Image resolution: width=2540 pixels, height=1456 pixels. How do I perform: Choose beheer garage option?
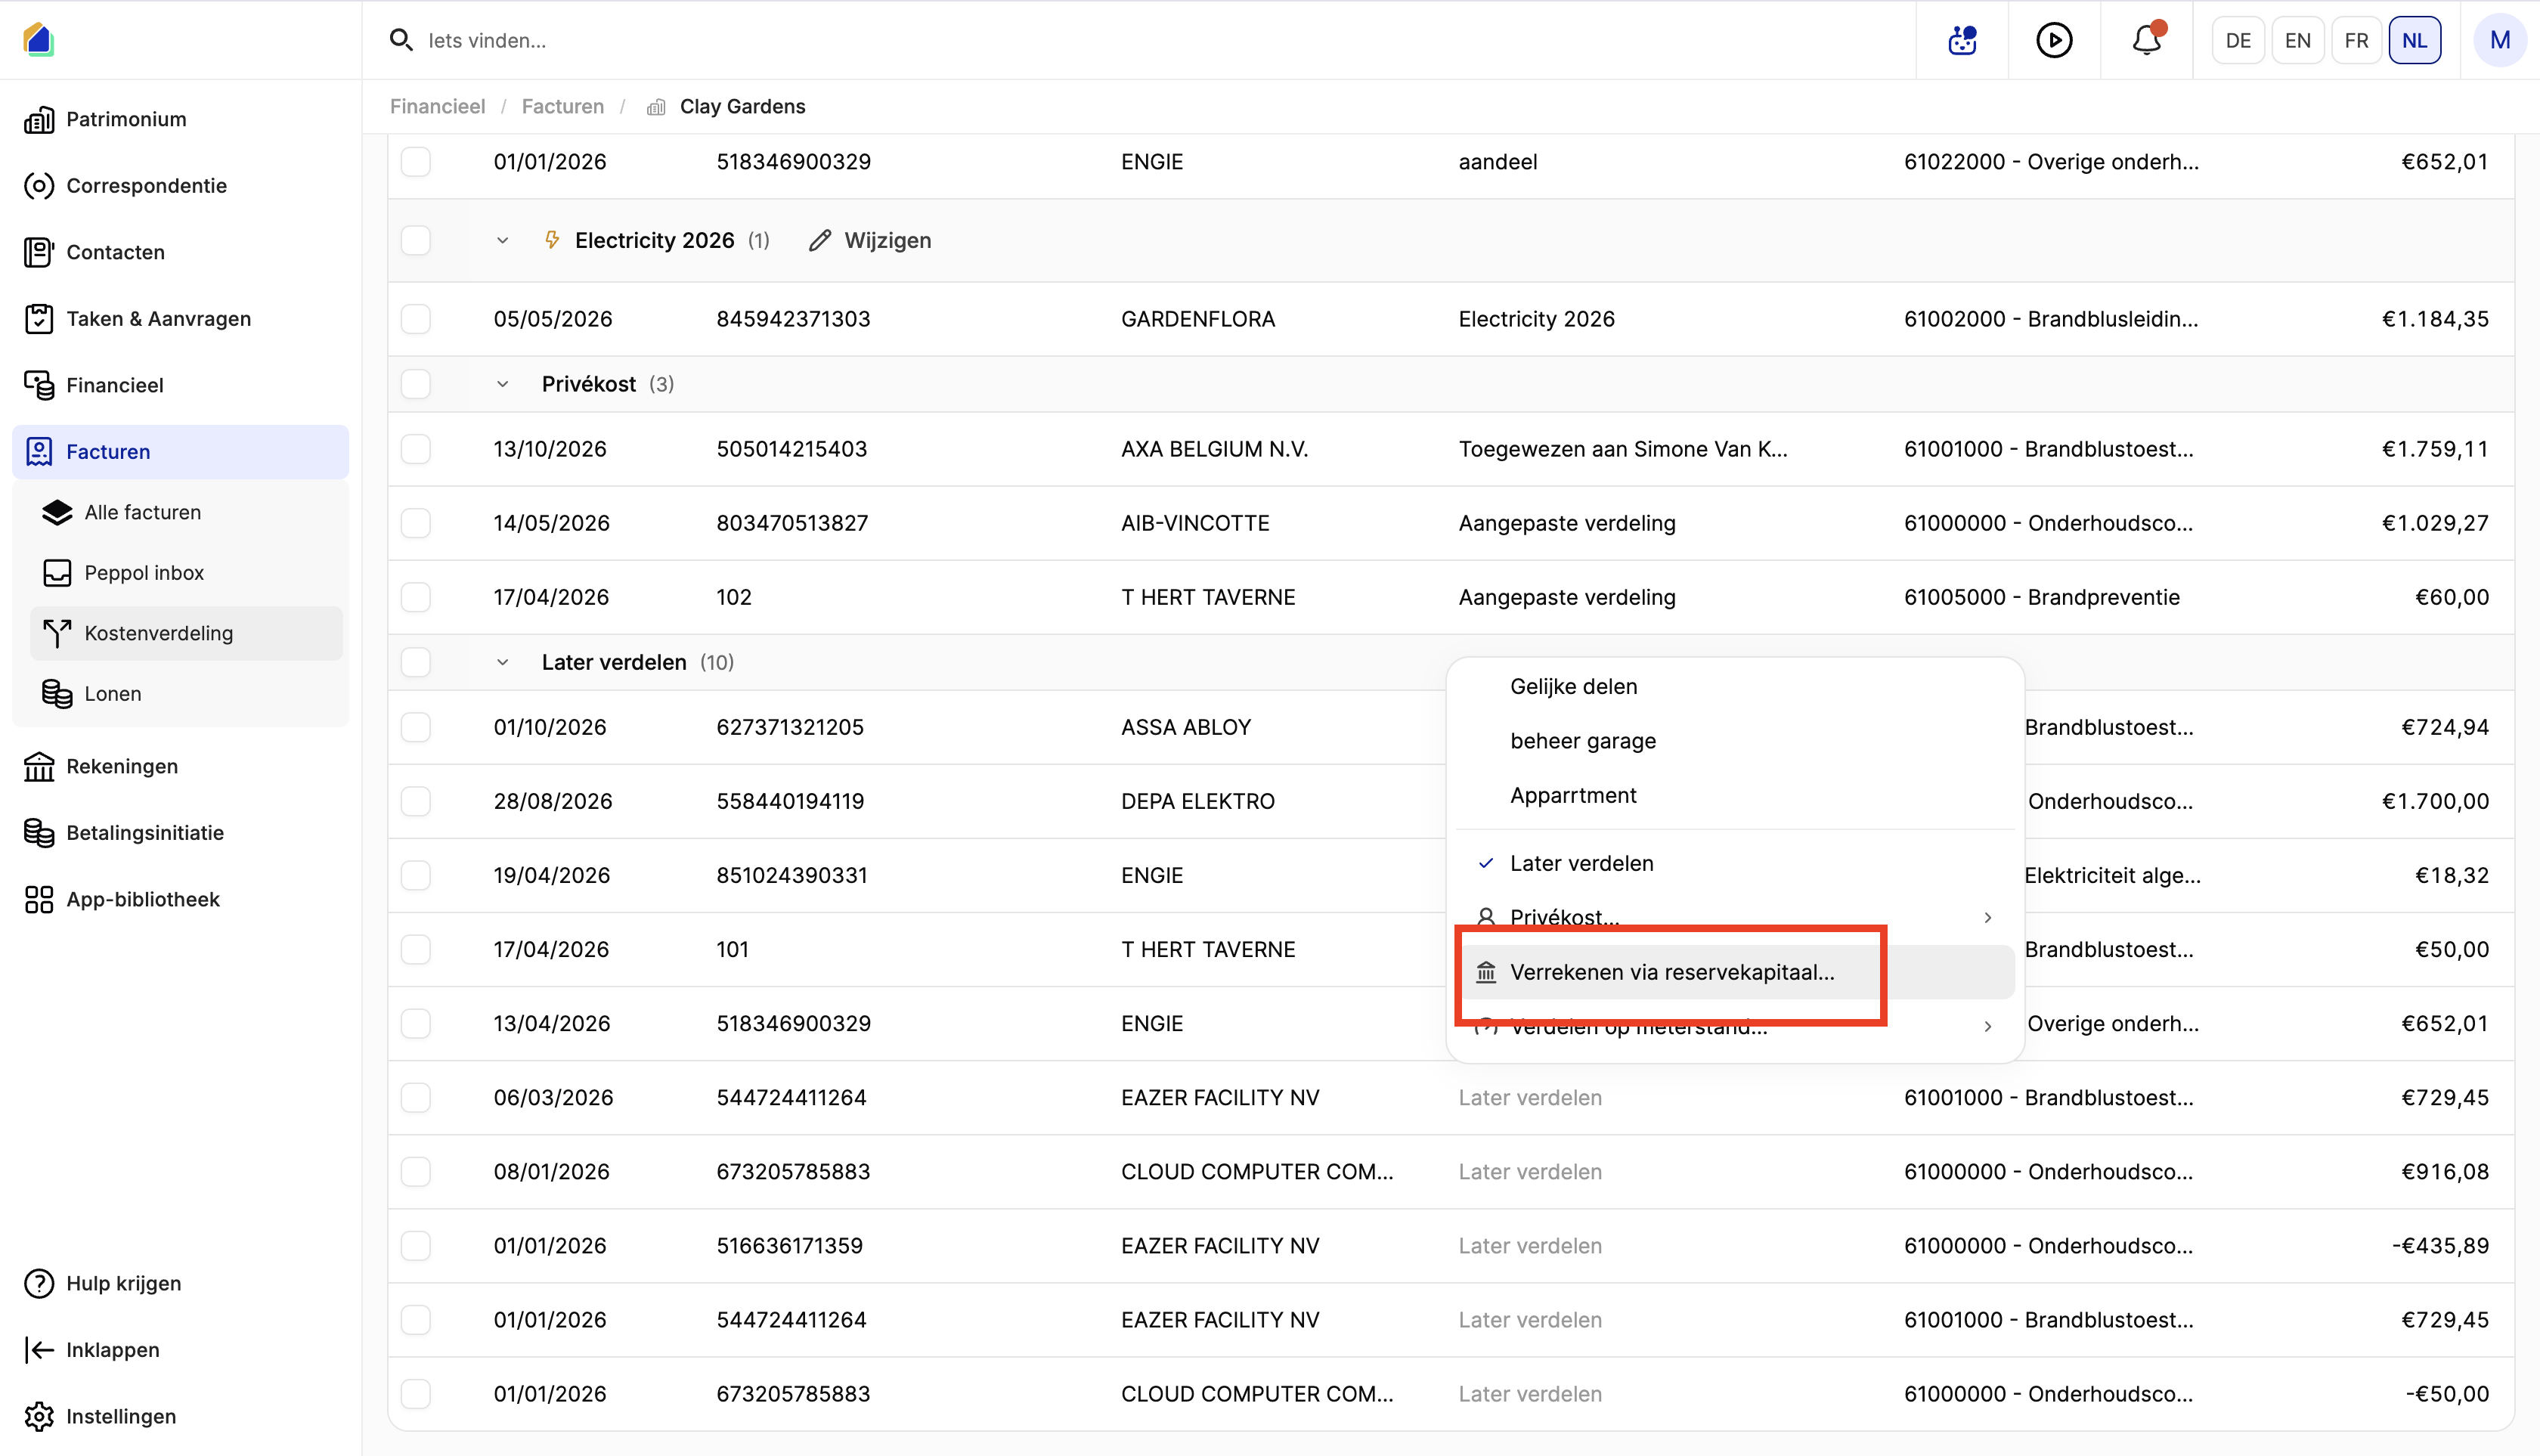tap(1735, 741)
